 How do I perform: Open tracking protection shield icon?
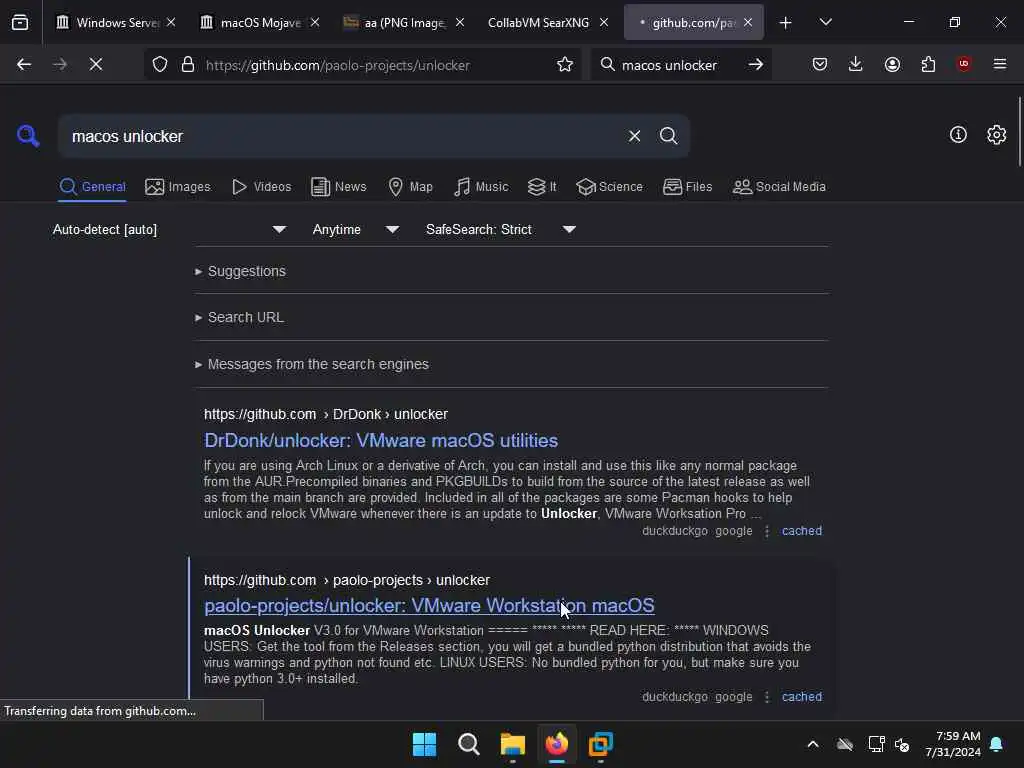(160, 64)
